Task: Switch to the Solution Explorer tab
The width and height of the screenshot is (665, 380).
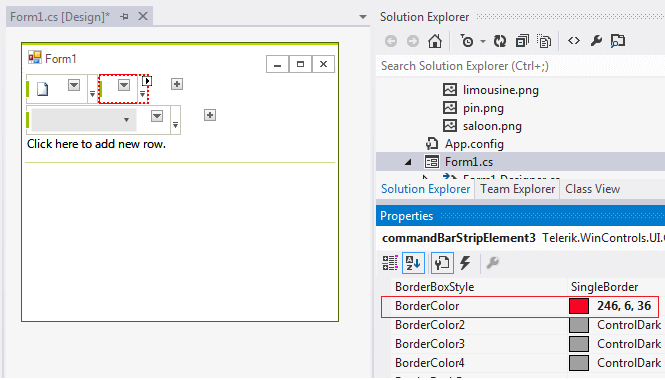Action: coord(425,189)
